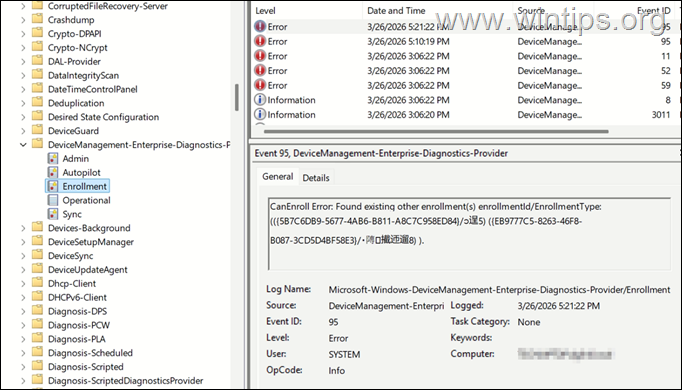Select the Diagnosis-Scripted folder
The image size is (682, 390).
86,367
